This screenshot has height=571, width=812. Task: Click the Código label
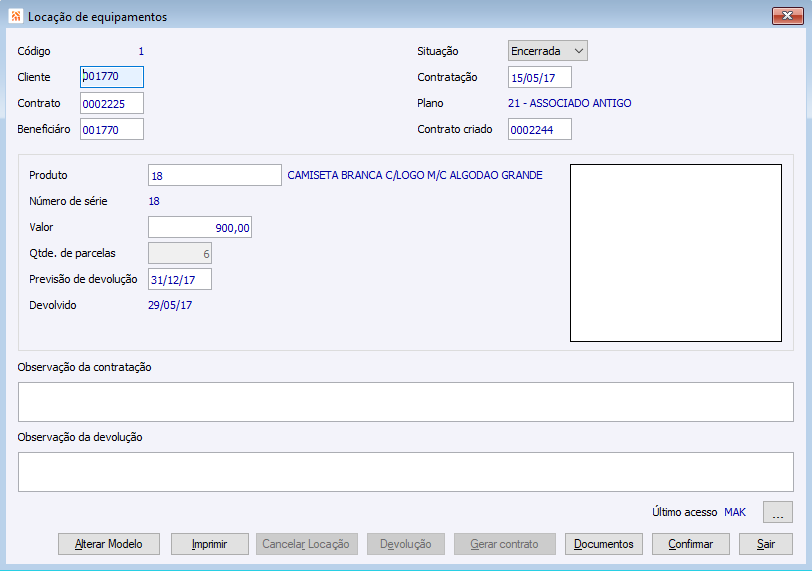(34, 51)
